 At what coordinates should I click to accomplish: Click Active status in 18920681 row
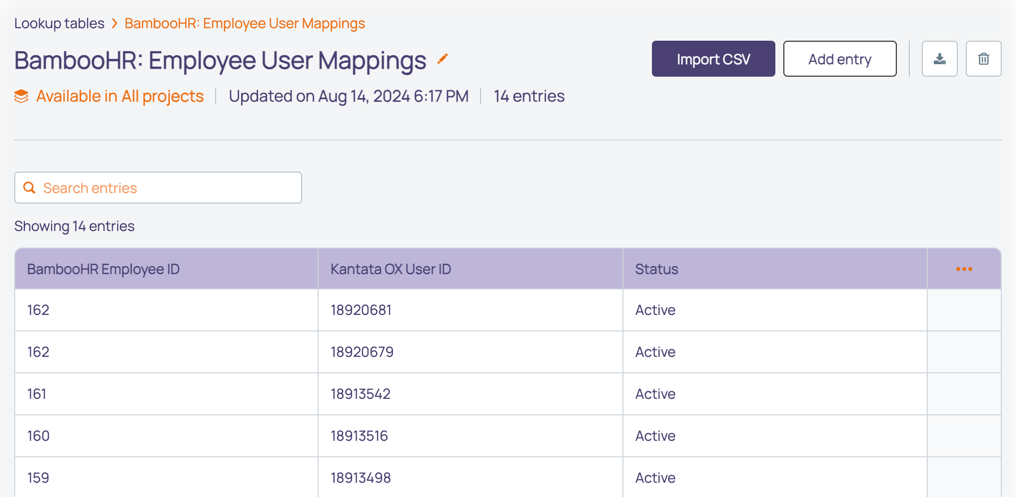775,310
